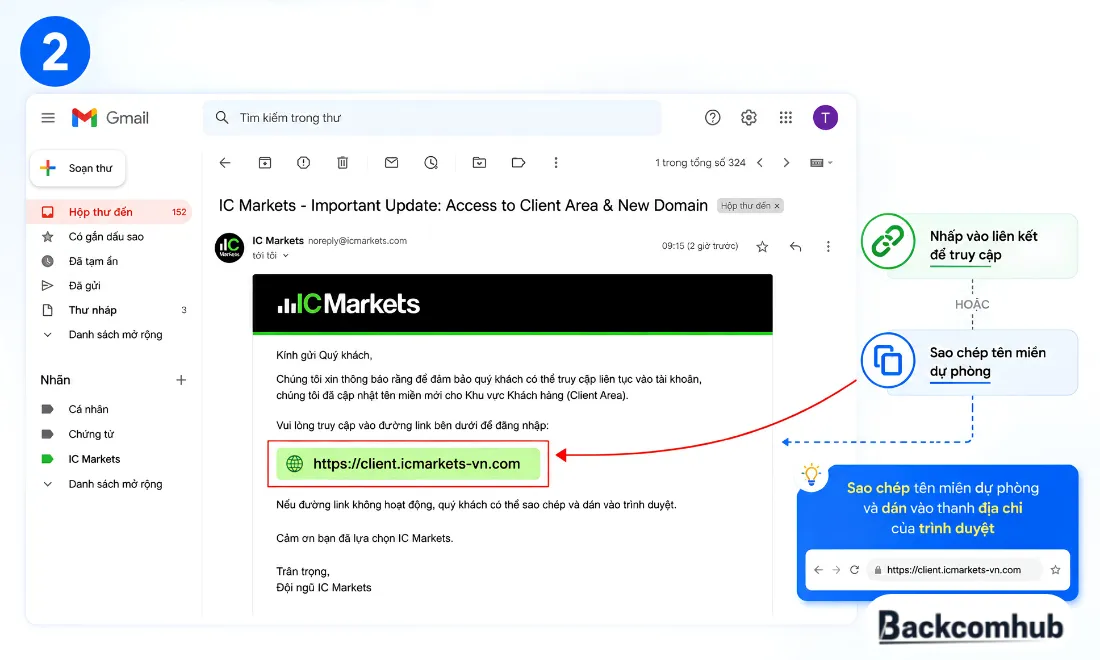
Task: Move email using the folder icon
Action: point(479,163)
